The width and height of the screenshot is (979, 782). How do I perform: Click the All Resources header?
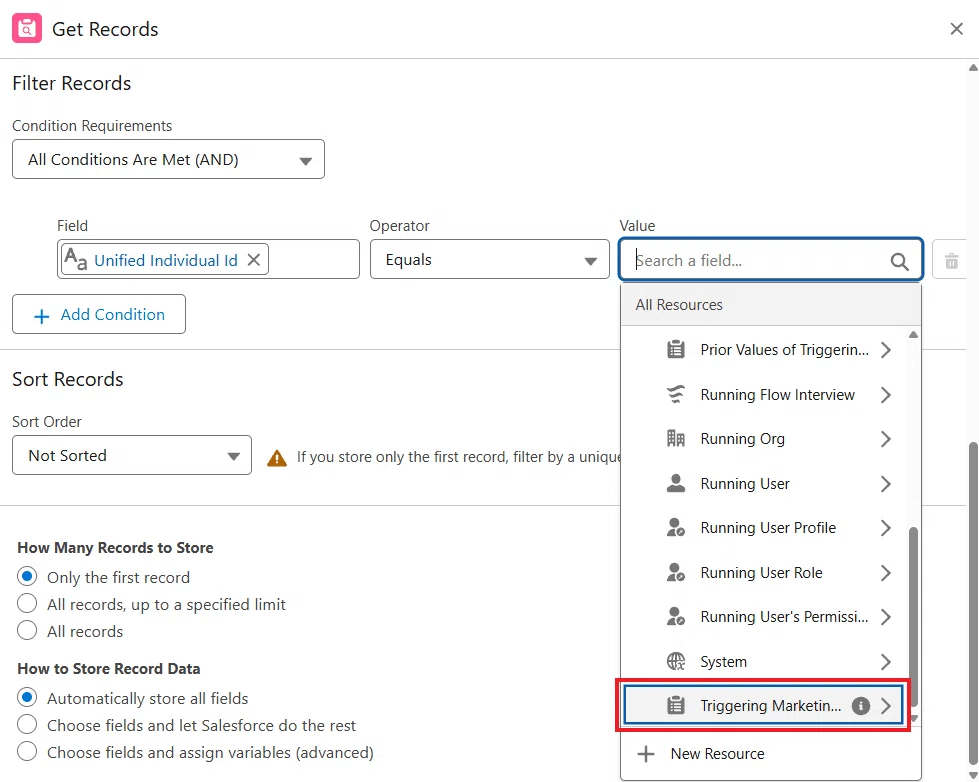(x=770, y=305)
